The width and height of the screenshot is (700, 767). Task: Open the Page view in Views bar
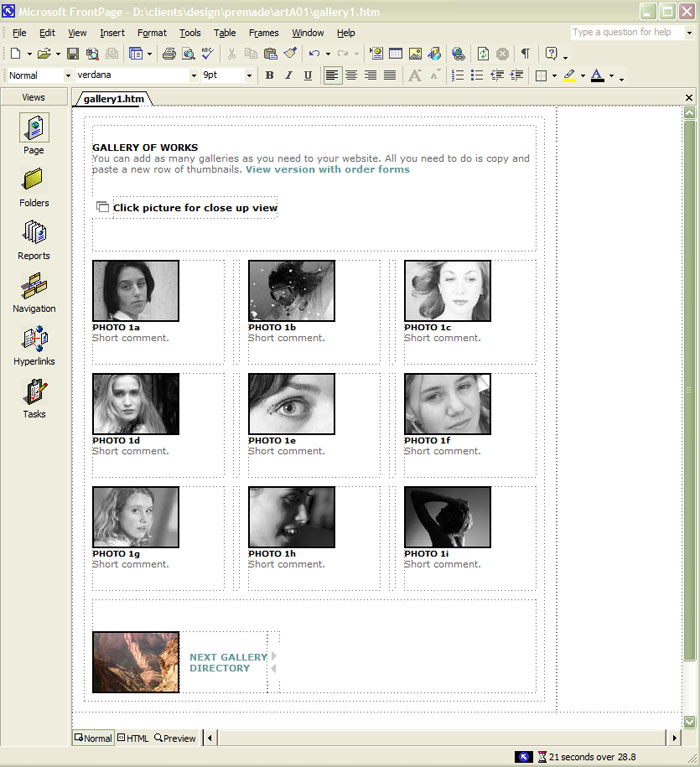[x=34, y=133]
